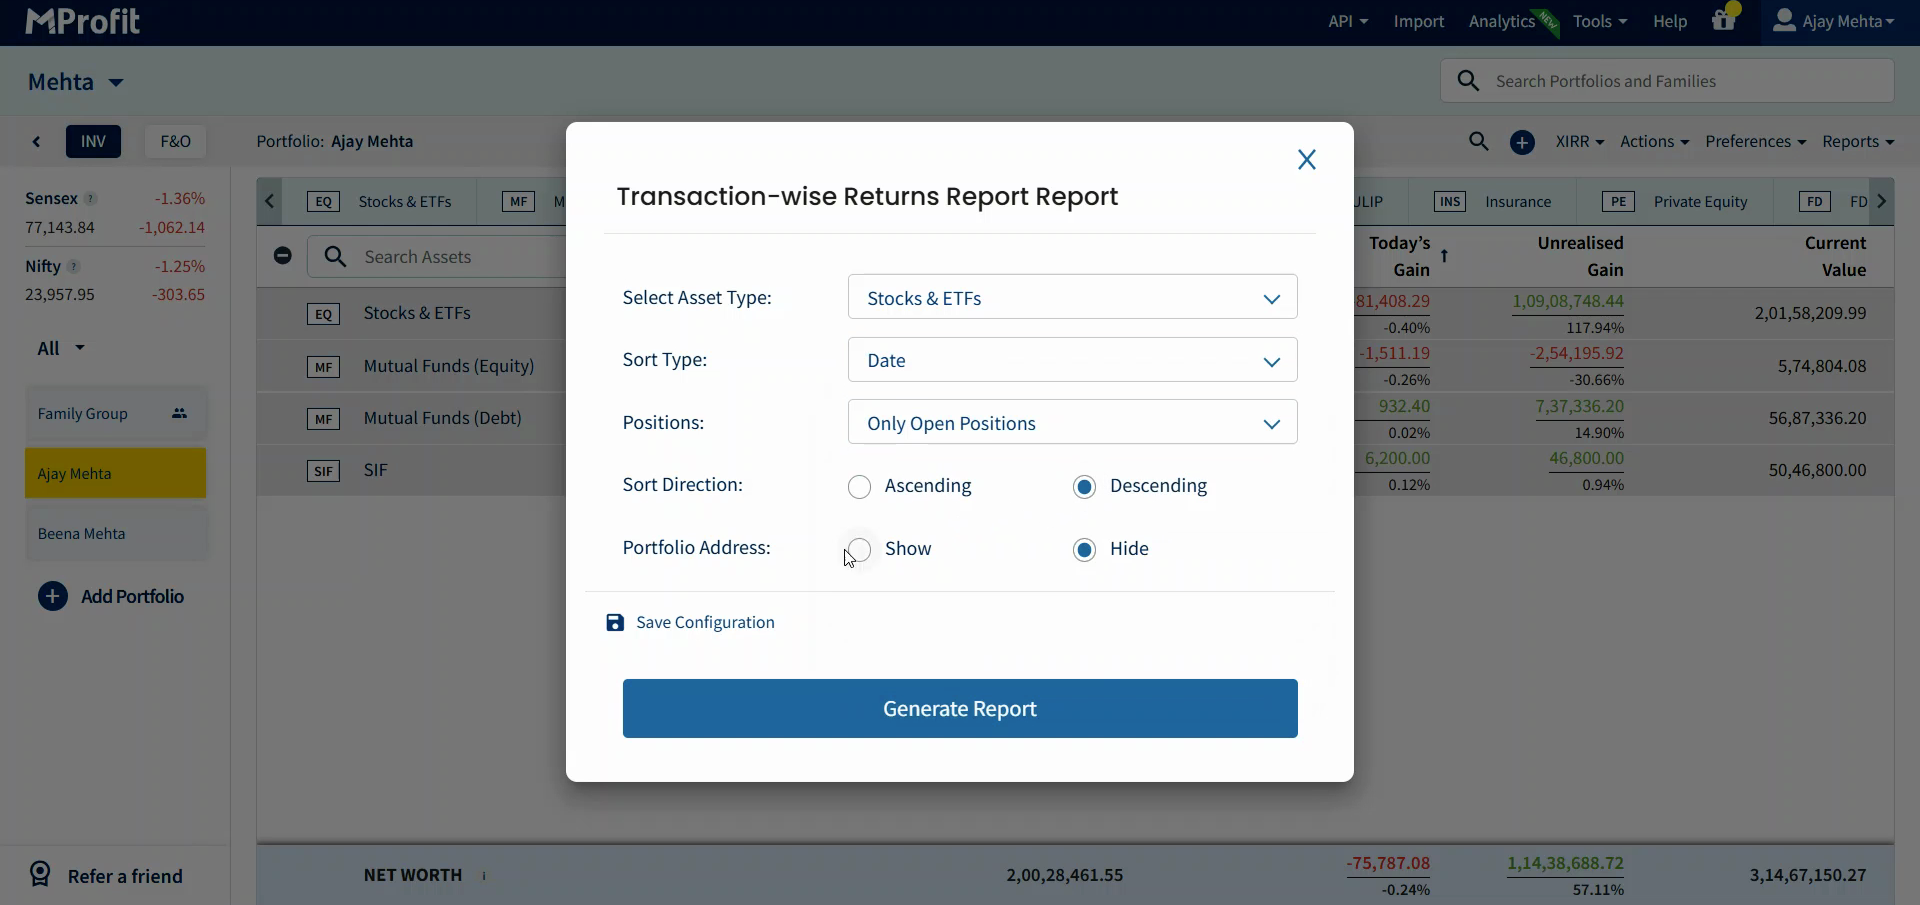Click the round plus icon beside XIRR

(1522, 142)
